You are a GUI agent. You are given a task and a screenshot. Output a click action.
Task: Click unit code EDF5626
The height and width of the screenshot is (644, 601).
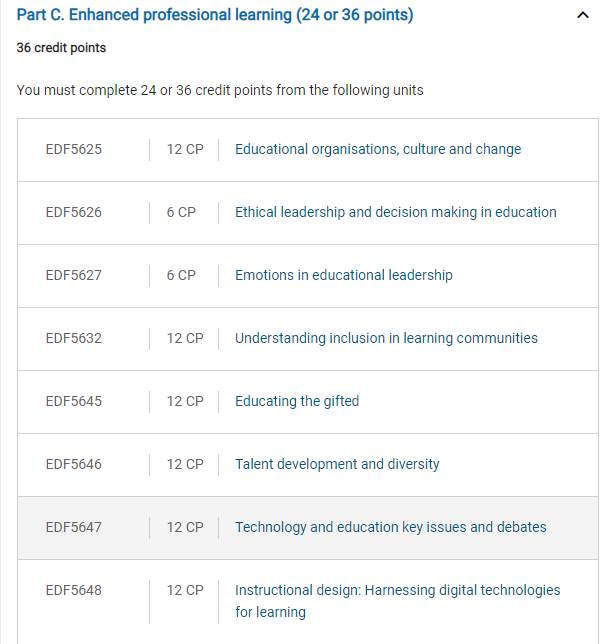point(74,212)
